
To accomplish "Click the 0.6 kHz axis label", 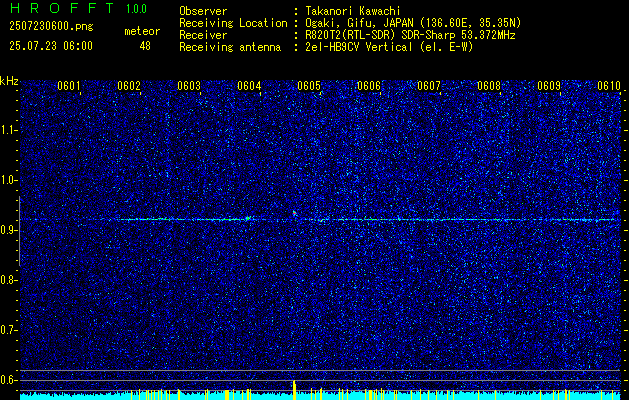I will [8, 380].
